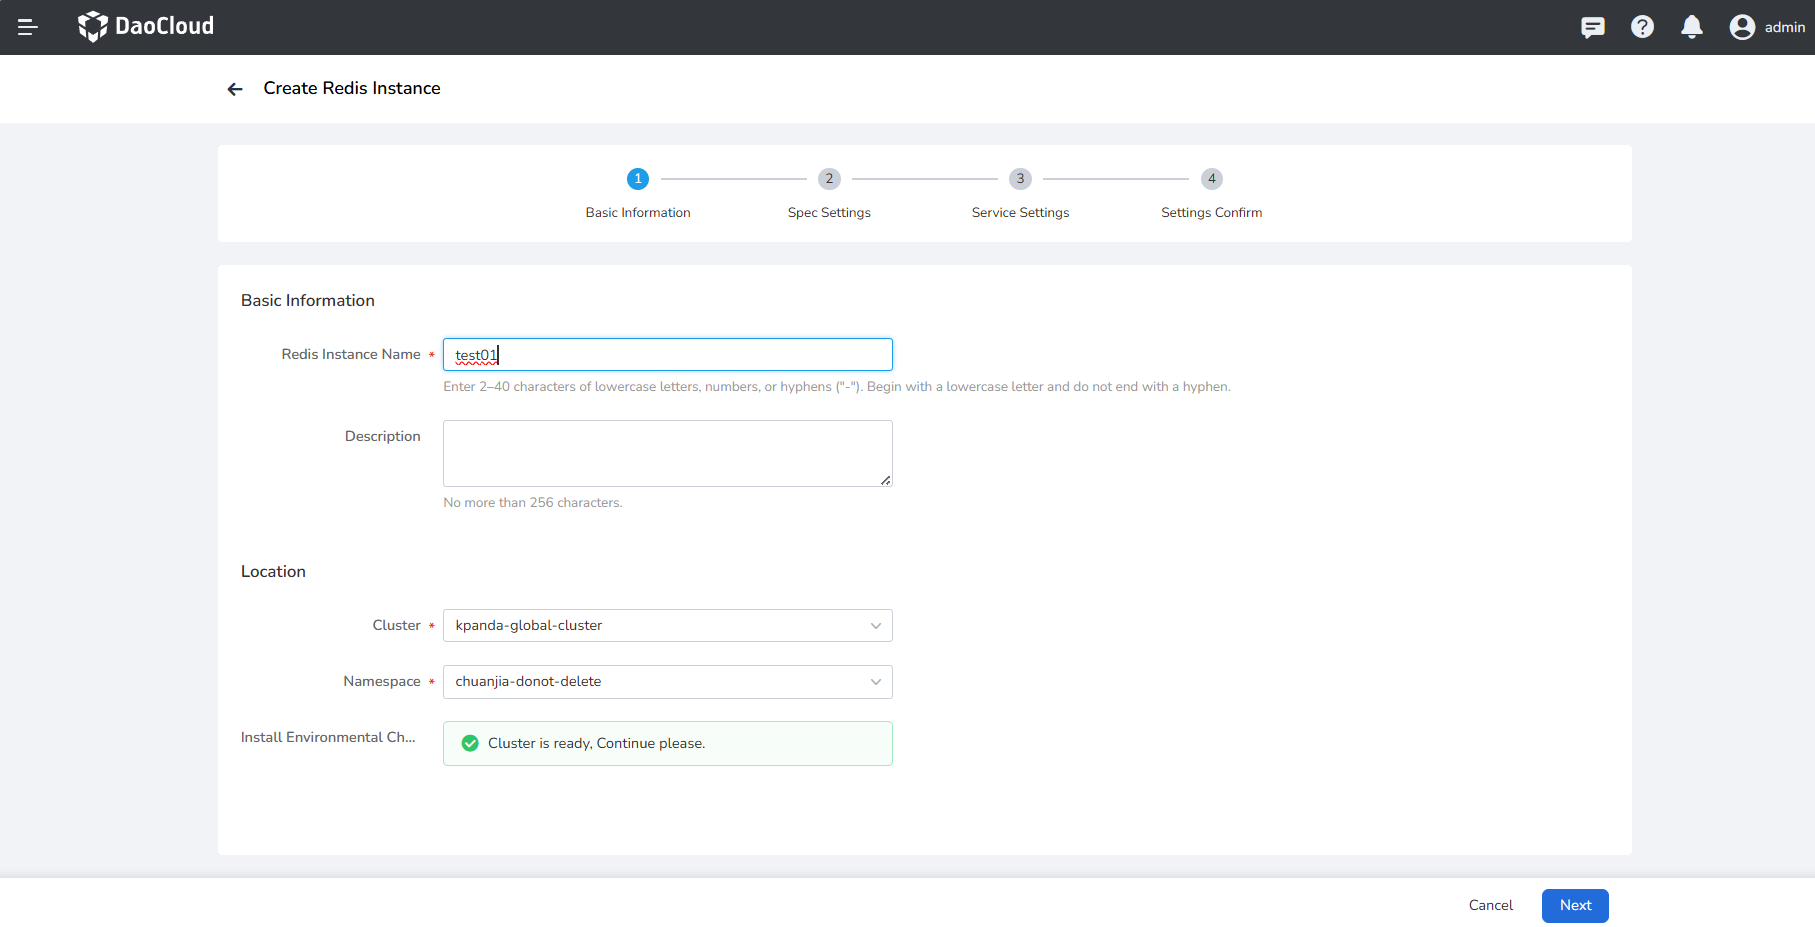Select step 2 Spec Settings
The image size is (1815, 927).
point(829,179)
